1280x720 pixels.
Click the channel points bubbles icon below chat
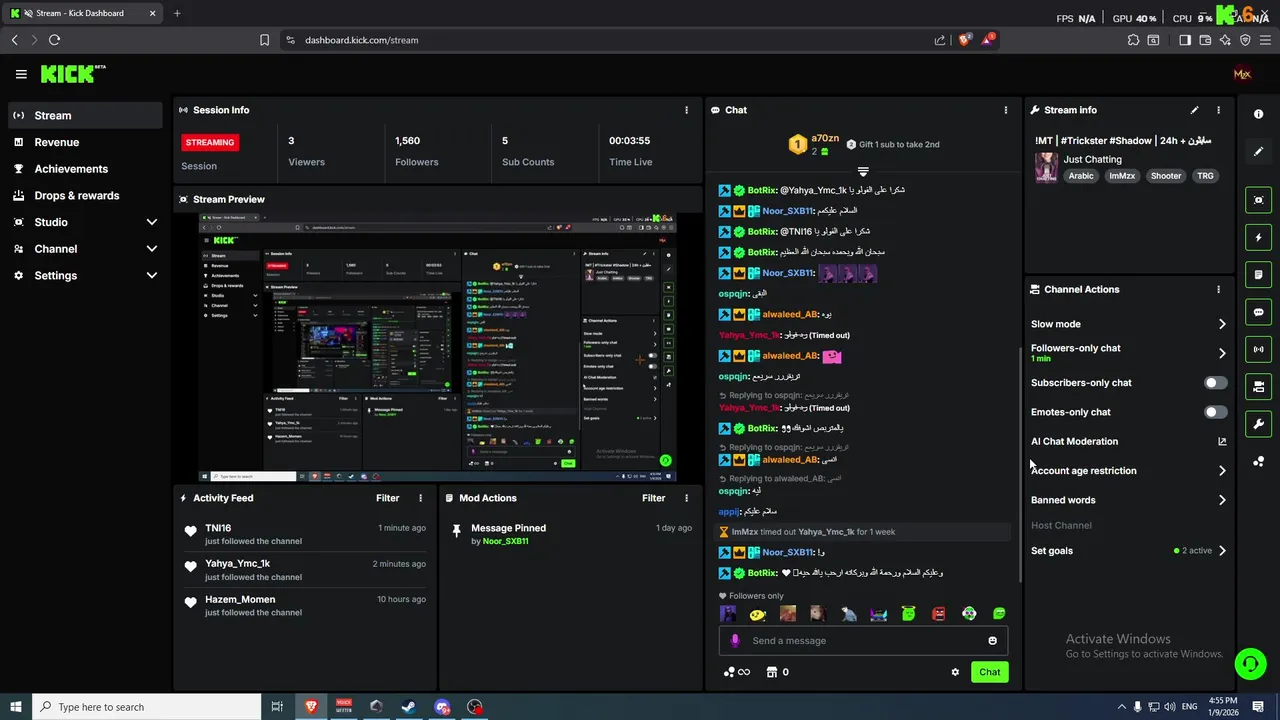coord(729,672)
